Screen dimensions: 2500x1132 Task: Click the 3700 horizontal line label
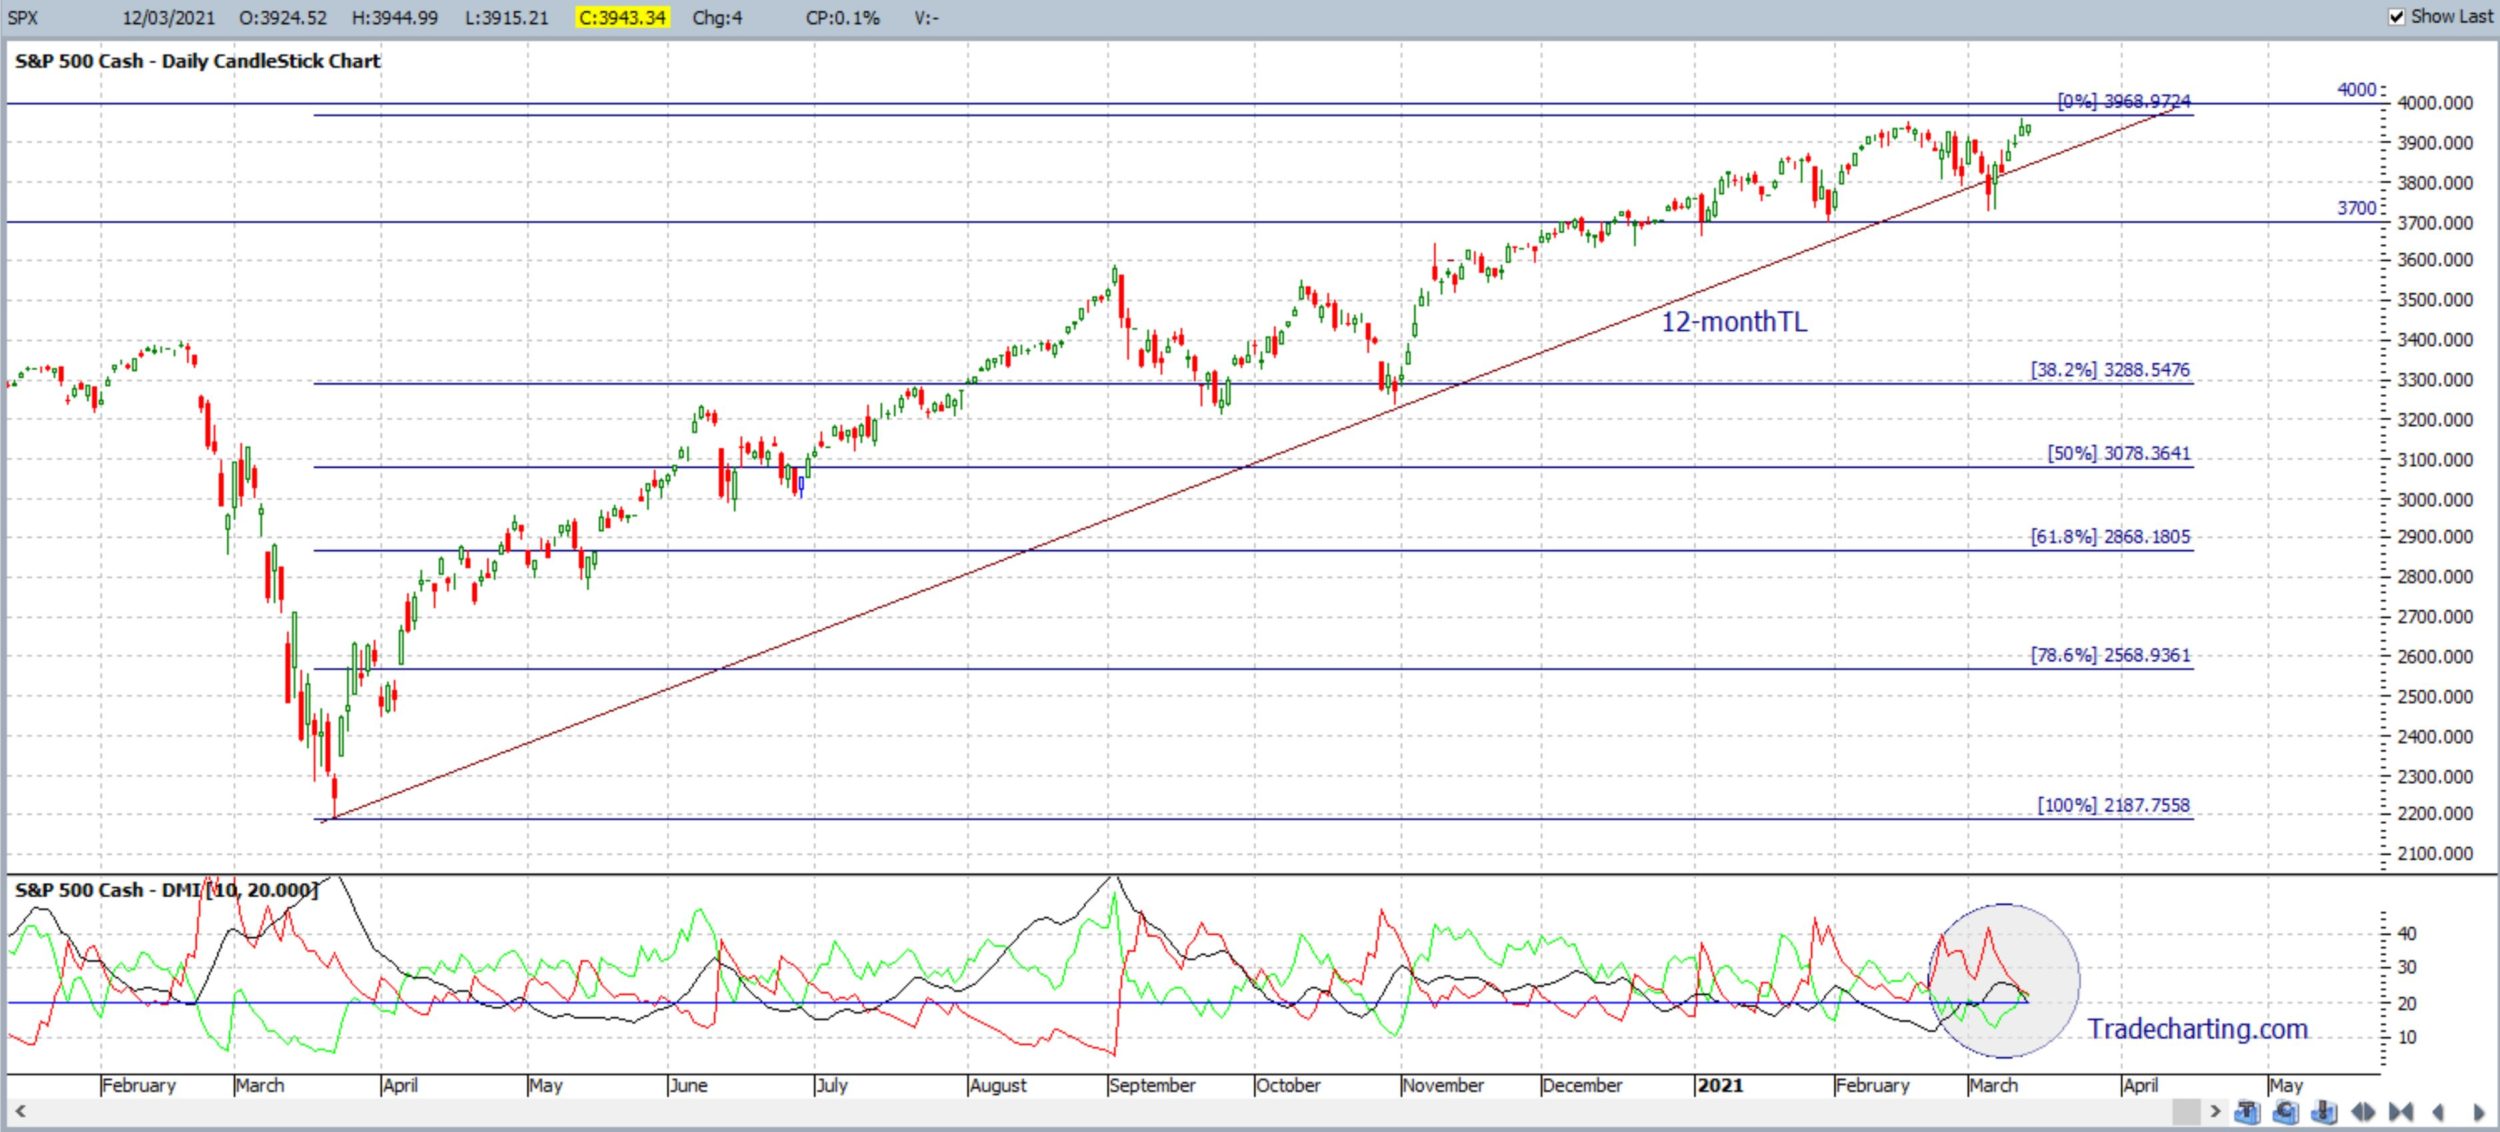pos(2357,208)
